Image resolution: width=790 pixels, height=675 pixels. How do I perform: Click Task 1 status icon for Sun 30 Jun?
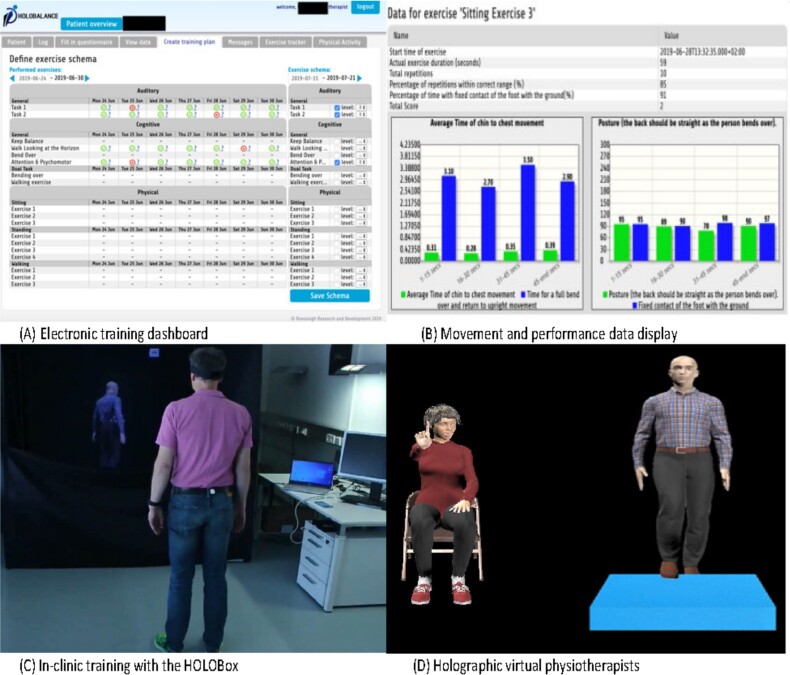[x=272, y=107]
